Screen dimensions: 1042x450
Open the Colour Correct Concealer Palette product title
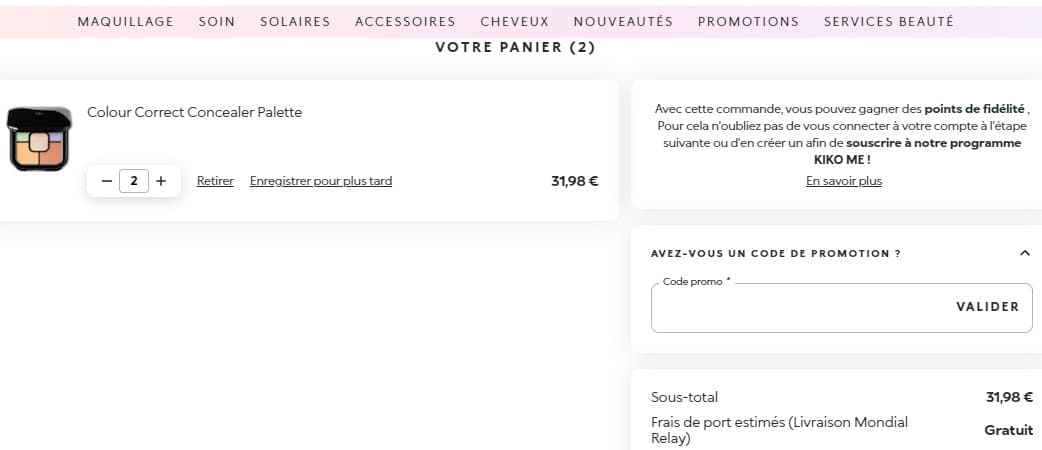tap(194, 112)
